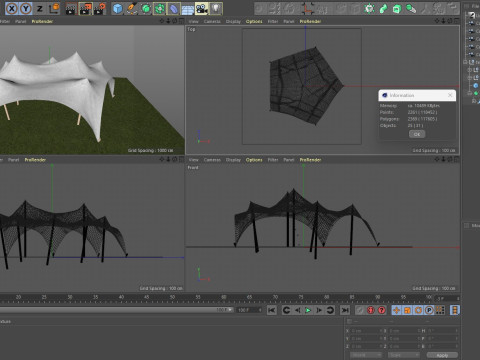Click OK in the Information dialog

point(417,134)
